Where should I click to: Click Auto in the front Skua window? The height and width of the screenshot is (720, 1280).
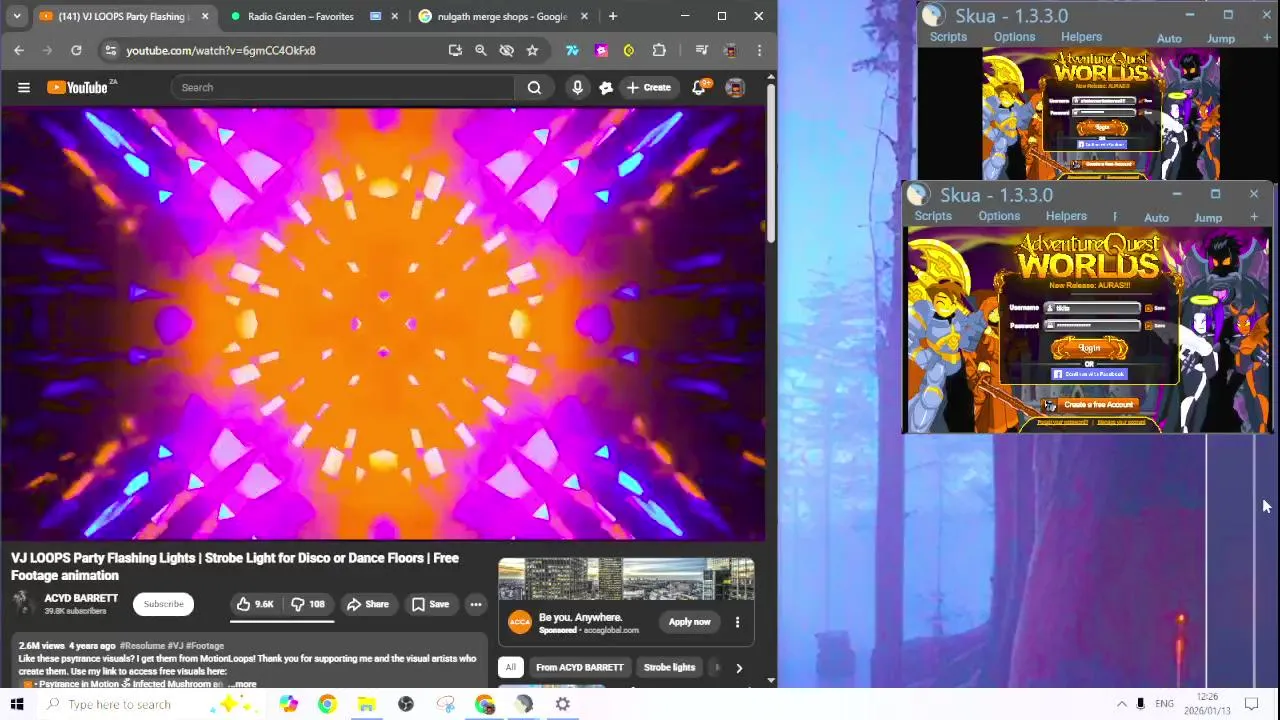(x=1156, y=218)
